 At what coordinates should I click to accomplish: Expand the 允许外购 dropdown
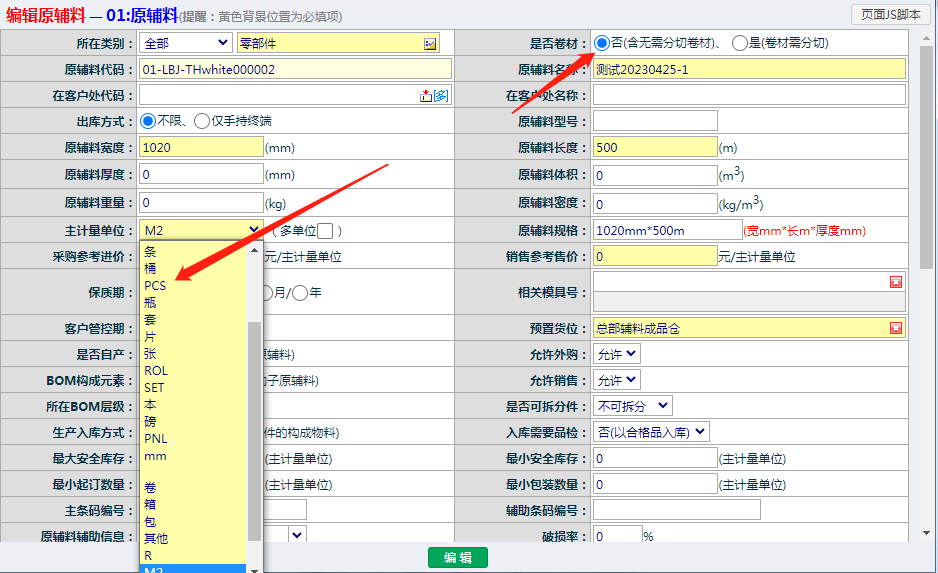click(616, 354)
